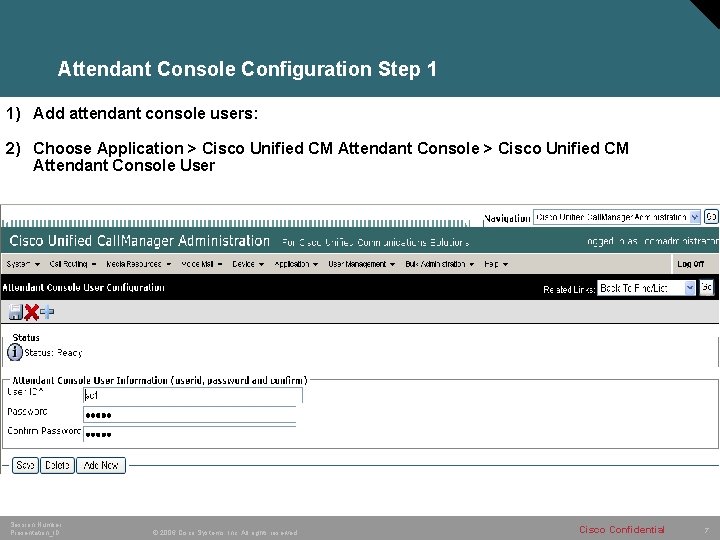The height and width of the screenshot is (540, 720).
Task: Open the Call Routing menu
Action: [x=73, y=264]
